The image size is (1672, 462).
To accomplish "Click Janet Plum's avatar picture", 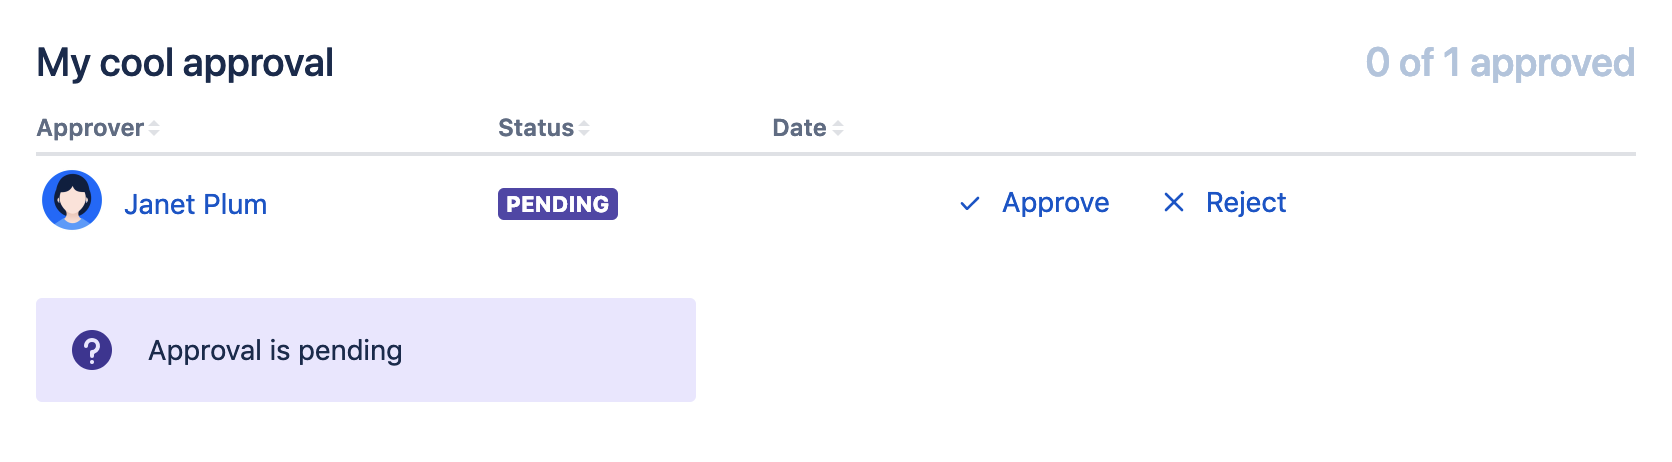I will point(72,200).
